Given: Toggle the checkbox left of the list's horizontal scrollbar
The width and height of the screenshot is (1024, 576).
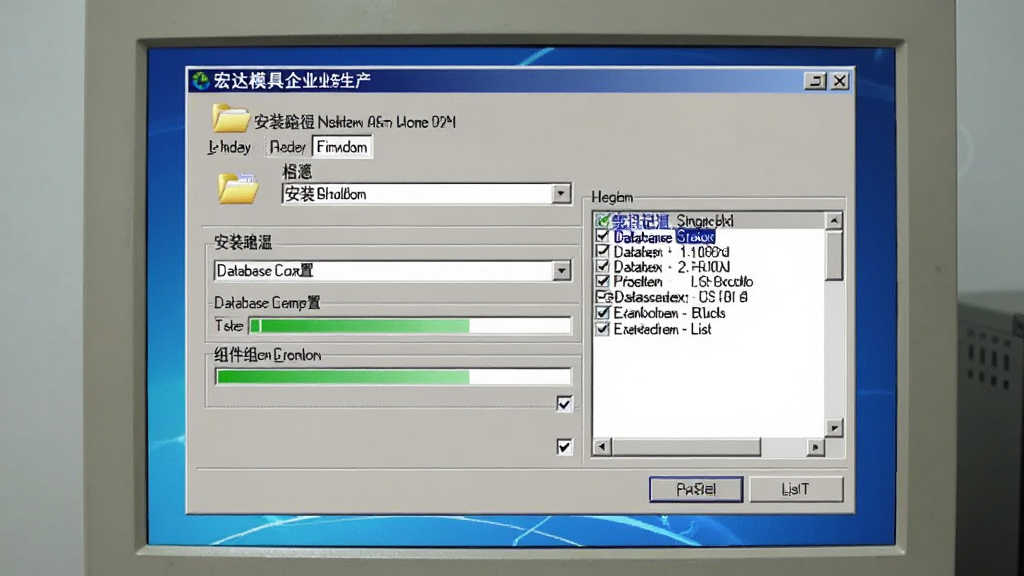Looking at the screenshot, I should [x=564, y=447].
